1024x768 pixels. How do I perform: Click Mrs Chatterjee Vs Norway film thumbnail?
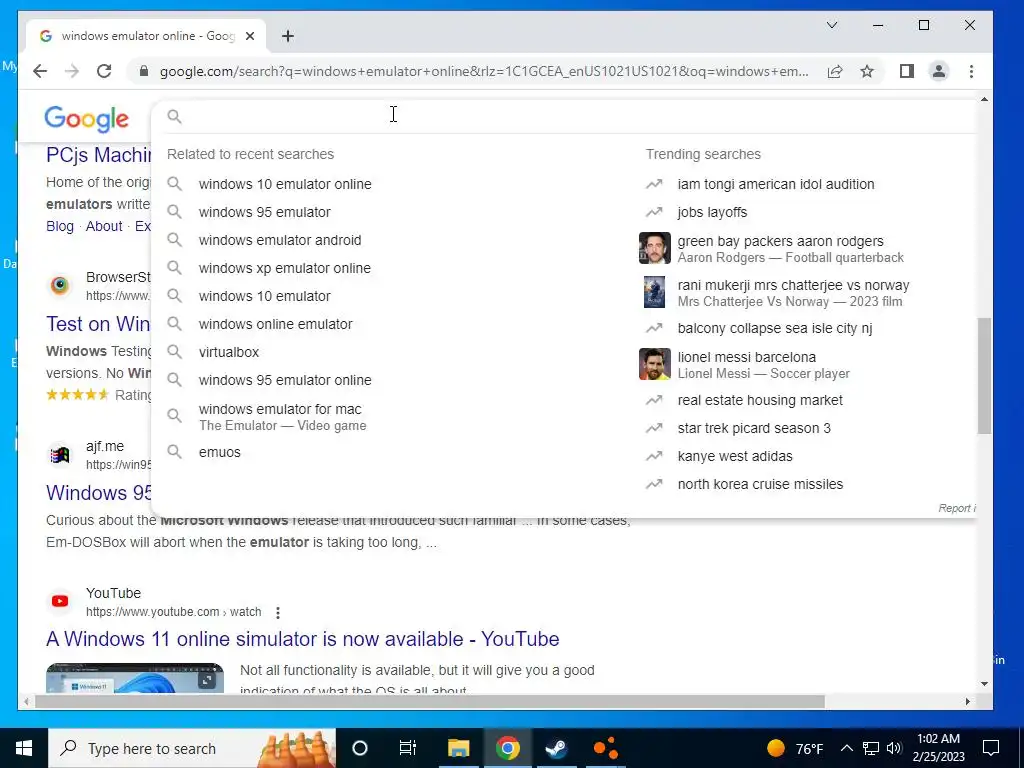(x=654, y=292)
